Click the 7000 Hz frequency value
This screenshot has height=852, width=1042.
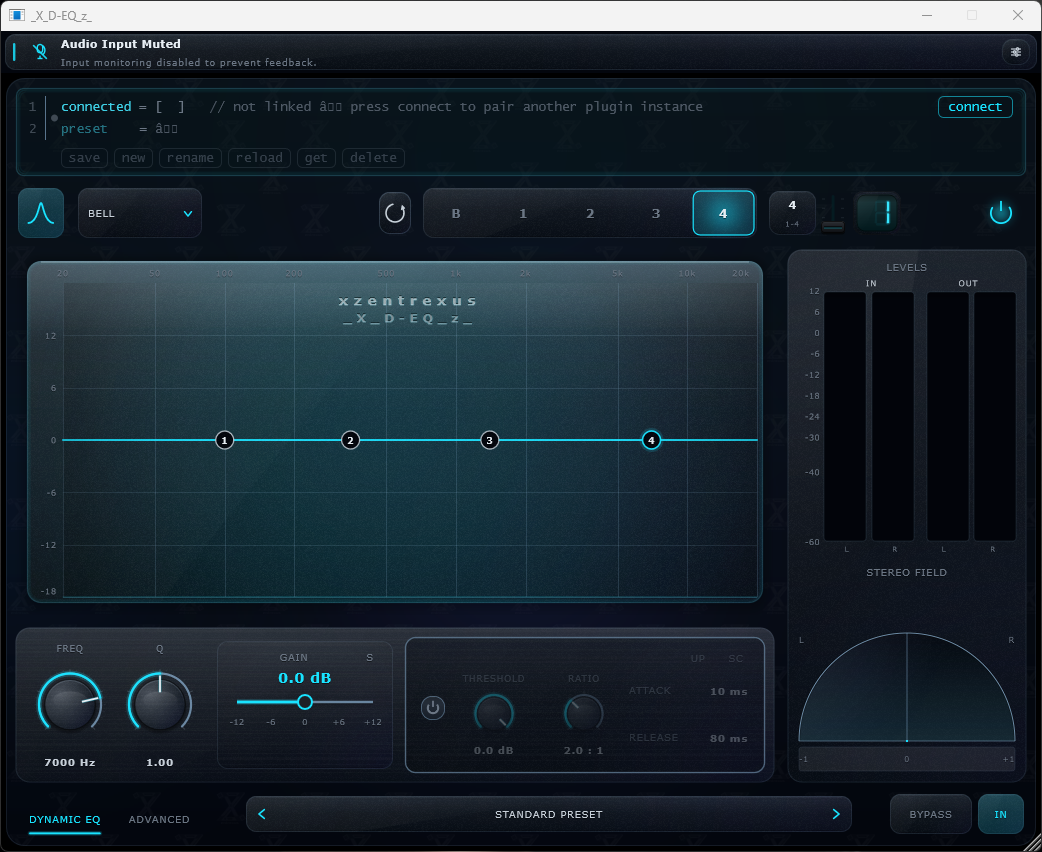point(70,762)
